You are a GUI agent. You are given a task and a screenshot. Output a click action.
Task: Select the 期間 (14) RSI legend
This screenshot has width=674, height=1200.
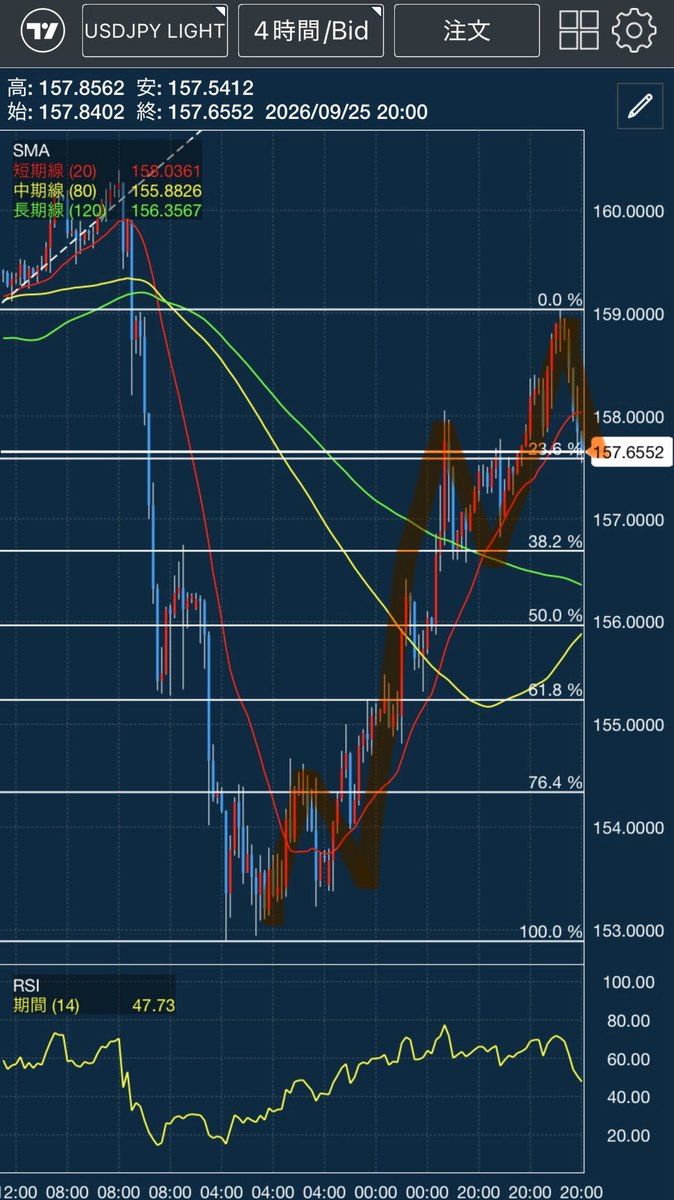[45, 1005]
